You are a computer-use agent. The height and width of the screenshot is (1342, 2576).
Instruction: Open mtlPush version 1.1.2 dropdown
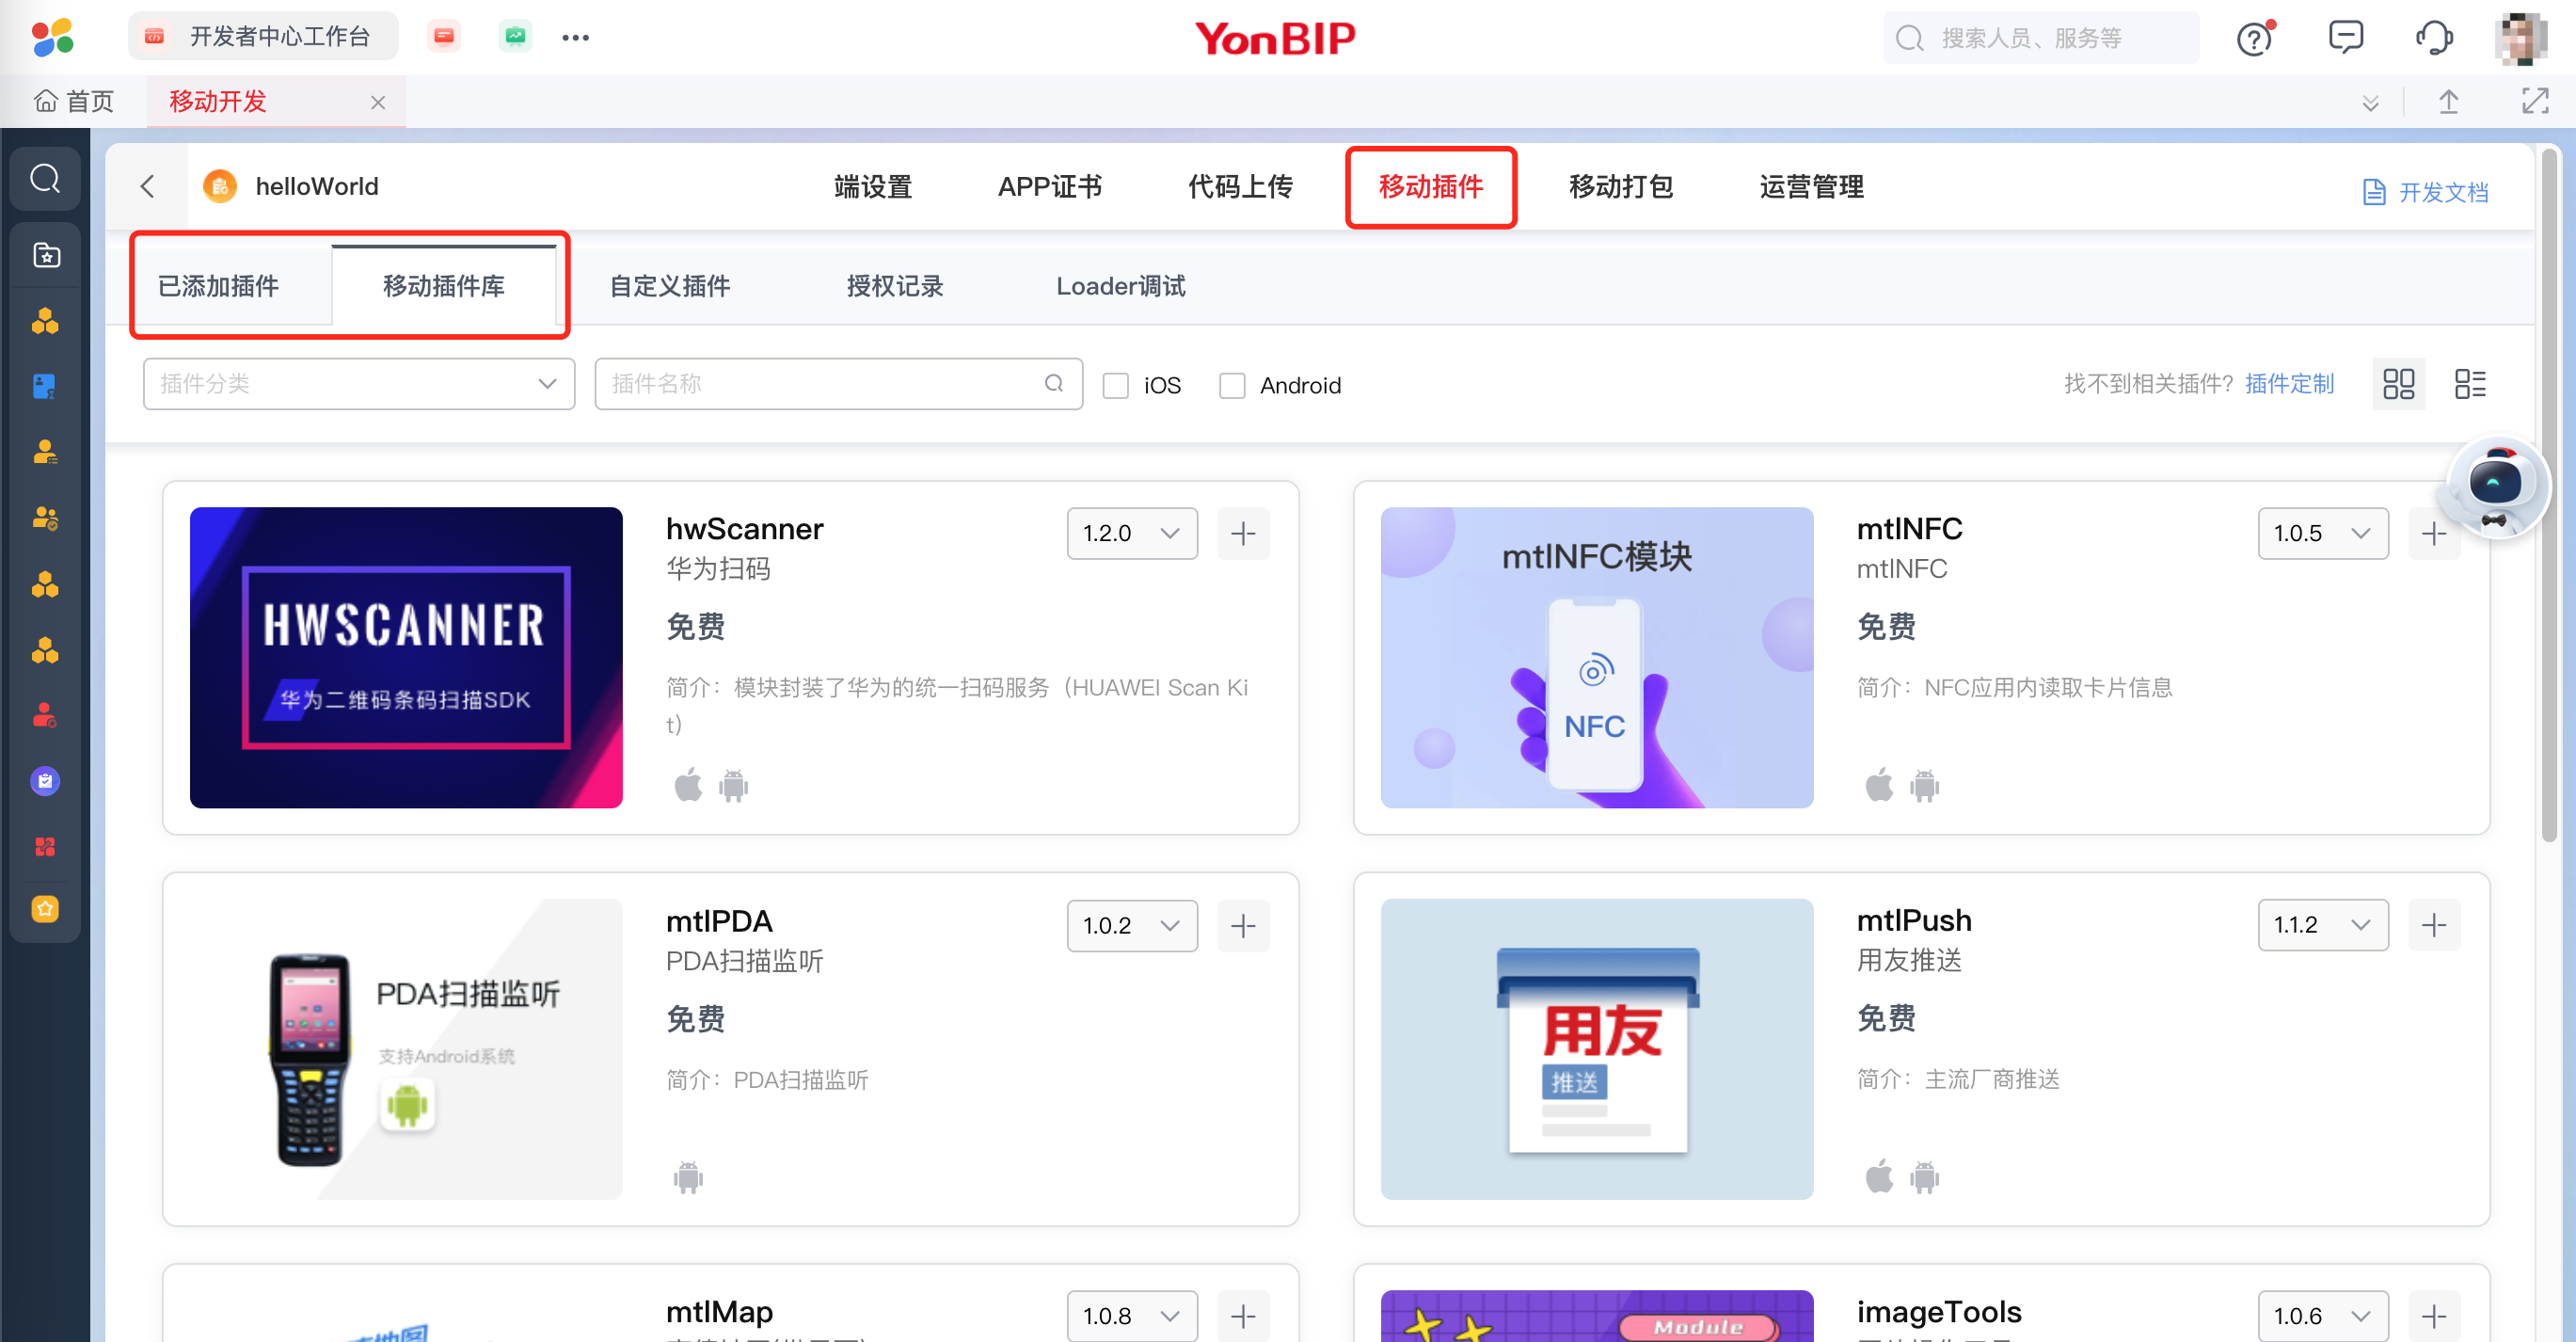click(x=2322, y=925)
